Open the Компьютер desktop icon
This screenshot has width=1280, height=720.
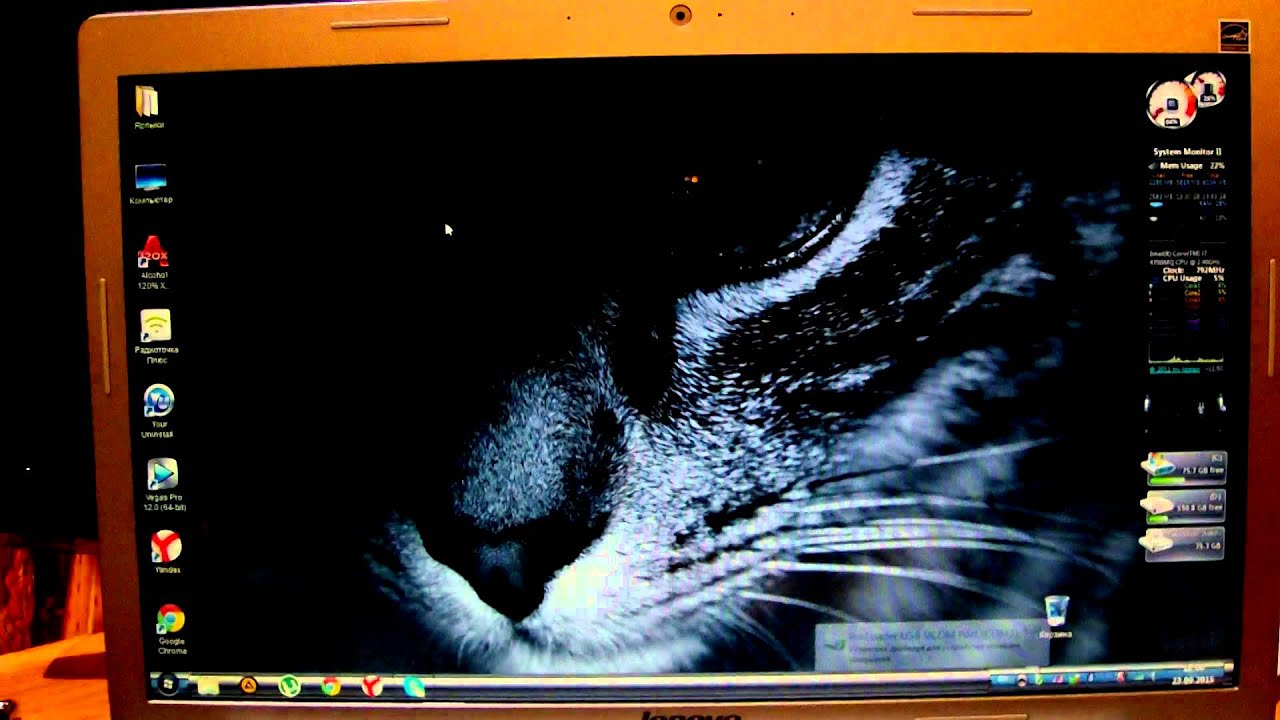coord(151,184)
